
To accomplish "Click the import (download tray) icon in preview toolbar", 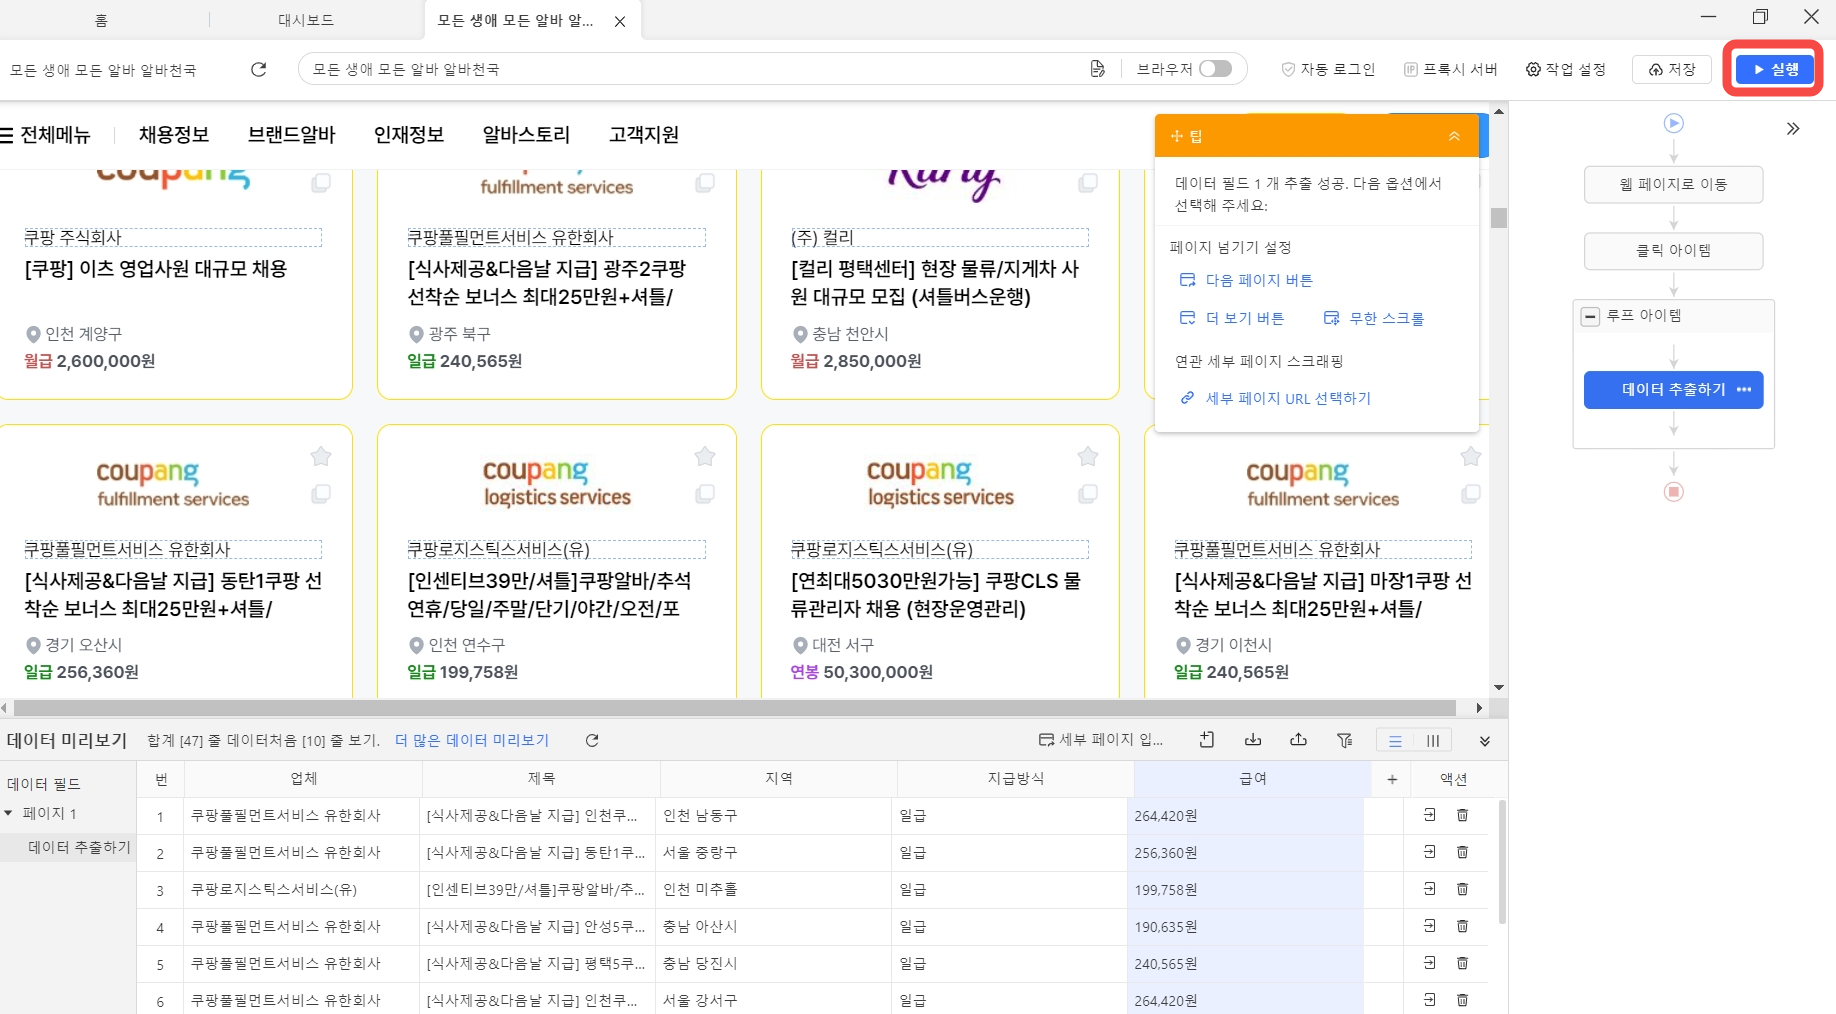I will 1252,740.
